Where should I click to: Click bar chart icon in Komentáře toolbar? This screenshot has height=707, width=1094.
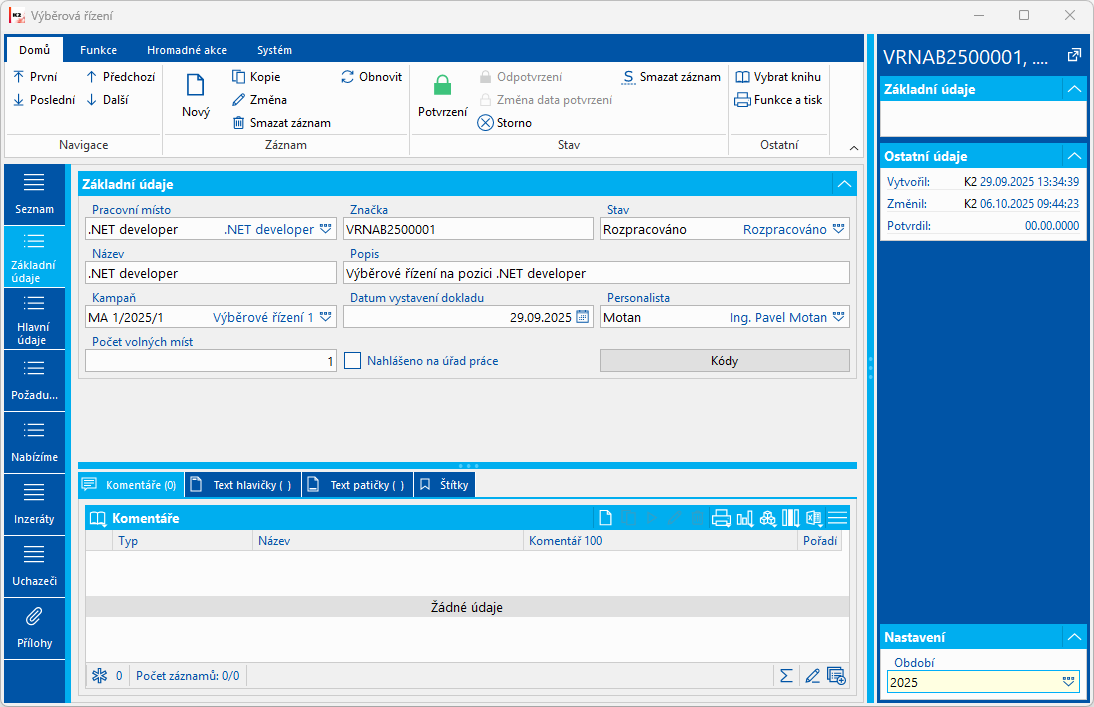pyautogui.click(x=744, y=519)
